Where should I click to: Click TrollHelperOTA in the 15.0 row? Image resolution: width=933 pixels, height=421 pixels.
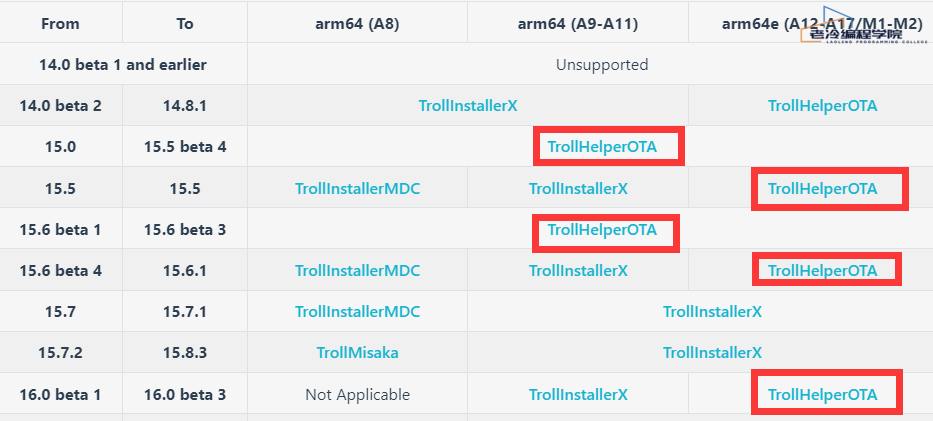point(602,146)
